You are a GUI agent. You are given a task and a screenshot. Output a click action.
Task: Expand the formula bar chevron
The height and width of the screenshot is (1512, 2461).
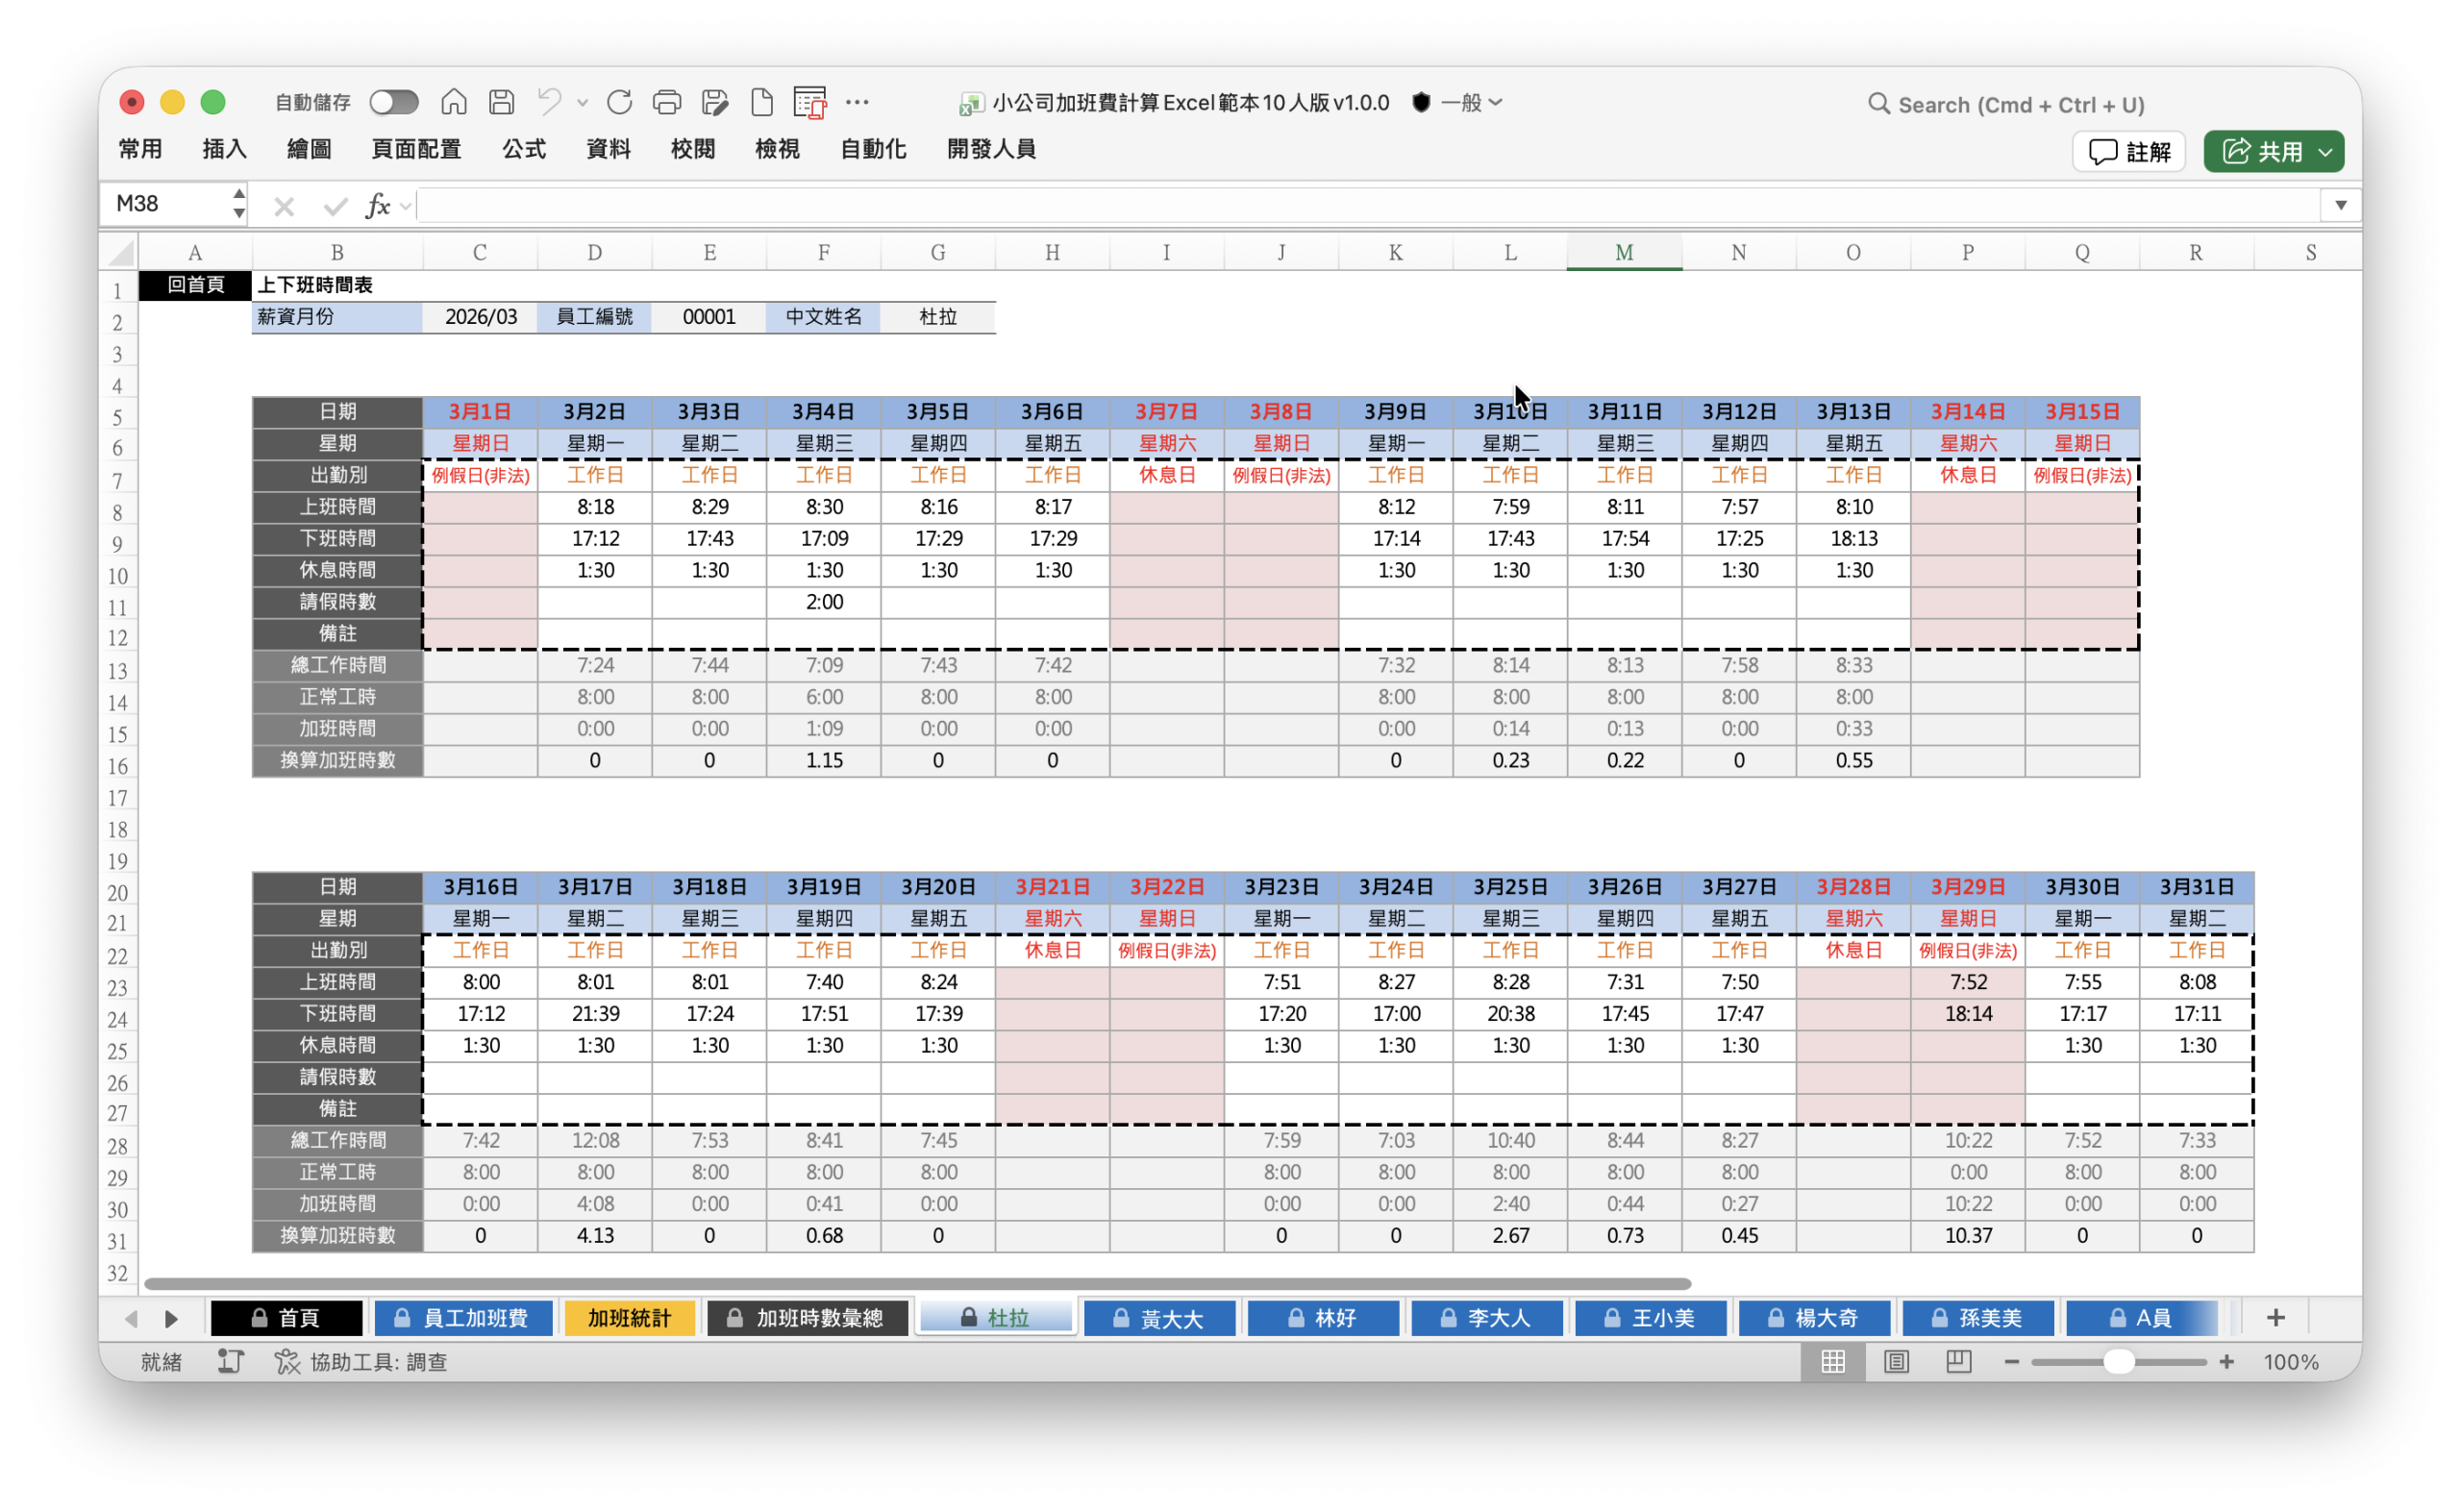[x=2340, y=206]
